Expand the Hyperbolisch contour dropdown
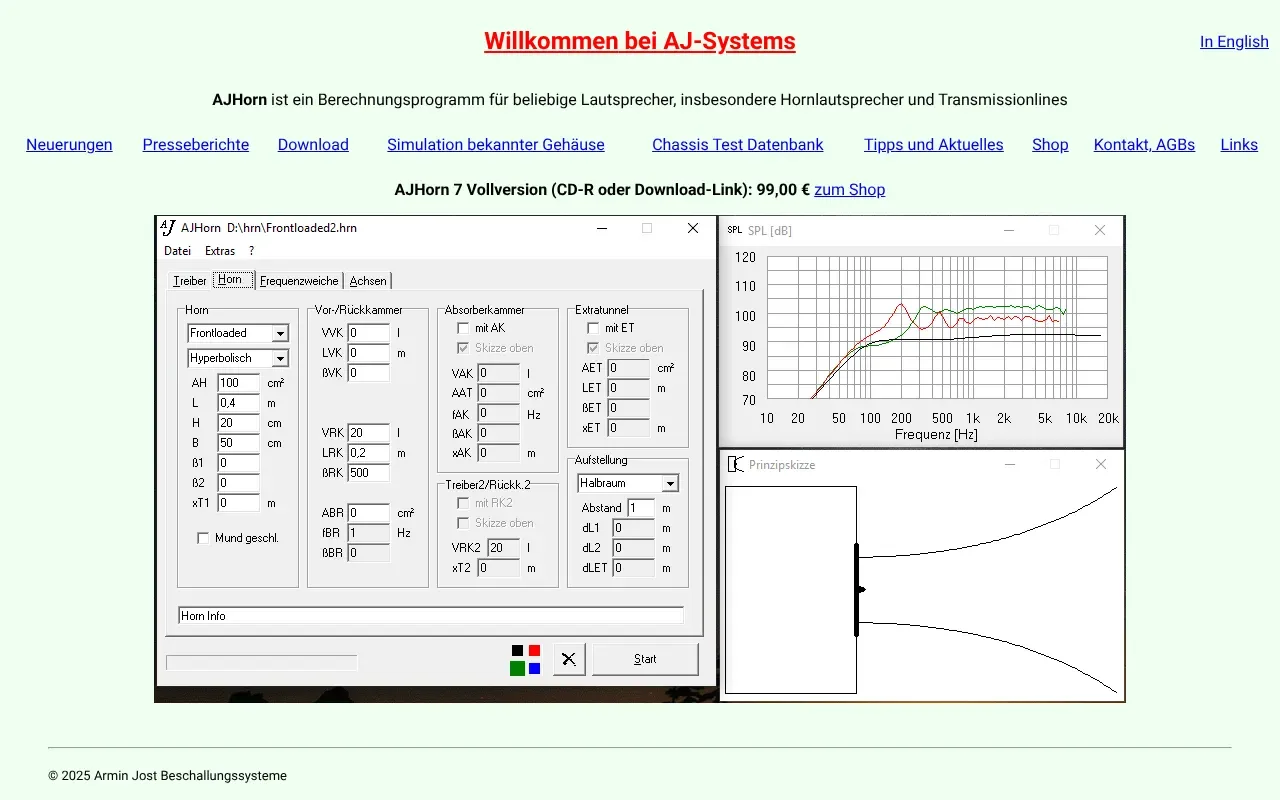The image size is (1280, 800). coord(280,359)
